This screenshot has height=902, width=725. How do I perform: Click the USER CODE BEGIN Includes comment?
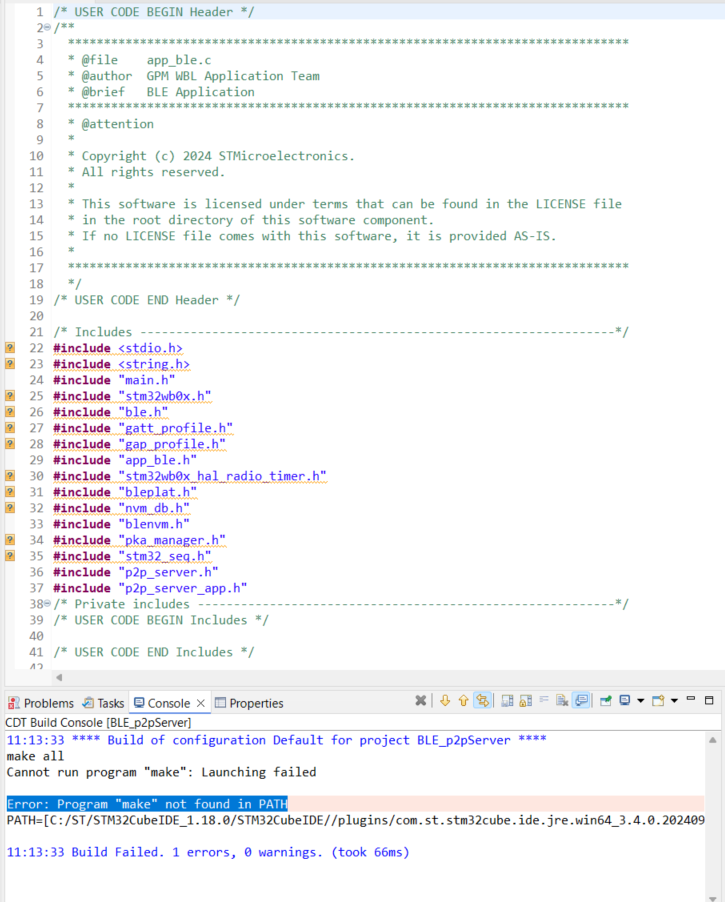pos(161,620)
